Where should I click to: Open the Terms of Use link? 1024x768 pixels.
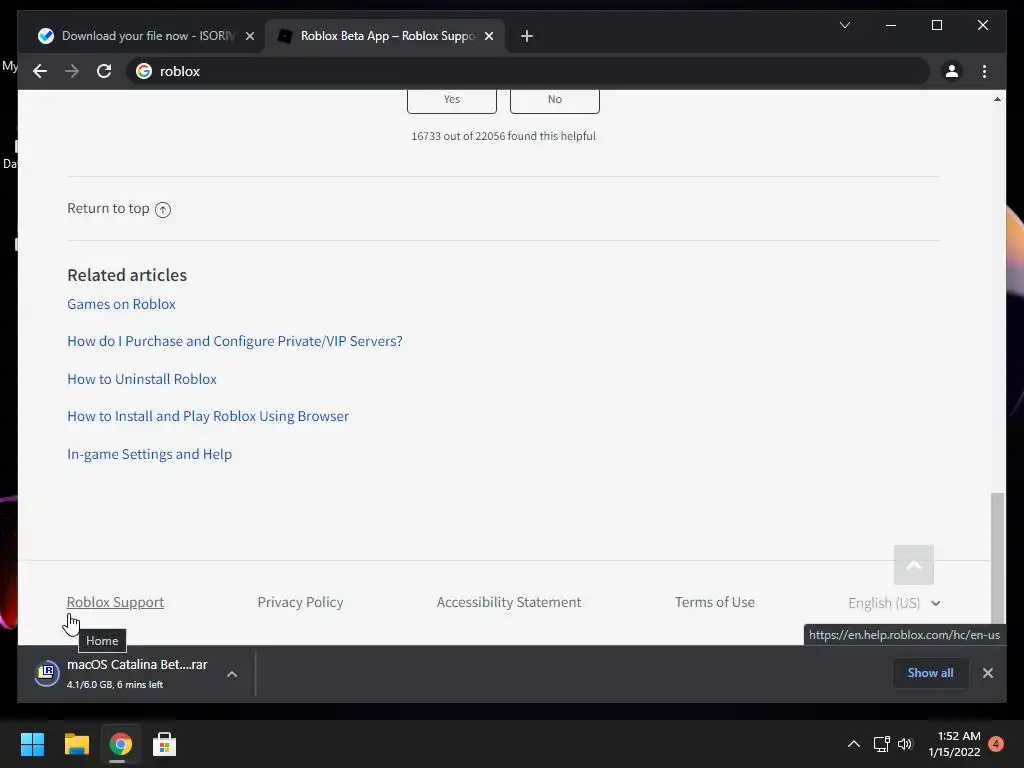(714, 602)
